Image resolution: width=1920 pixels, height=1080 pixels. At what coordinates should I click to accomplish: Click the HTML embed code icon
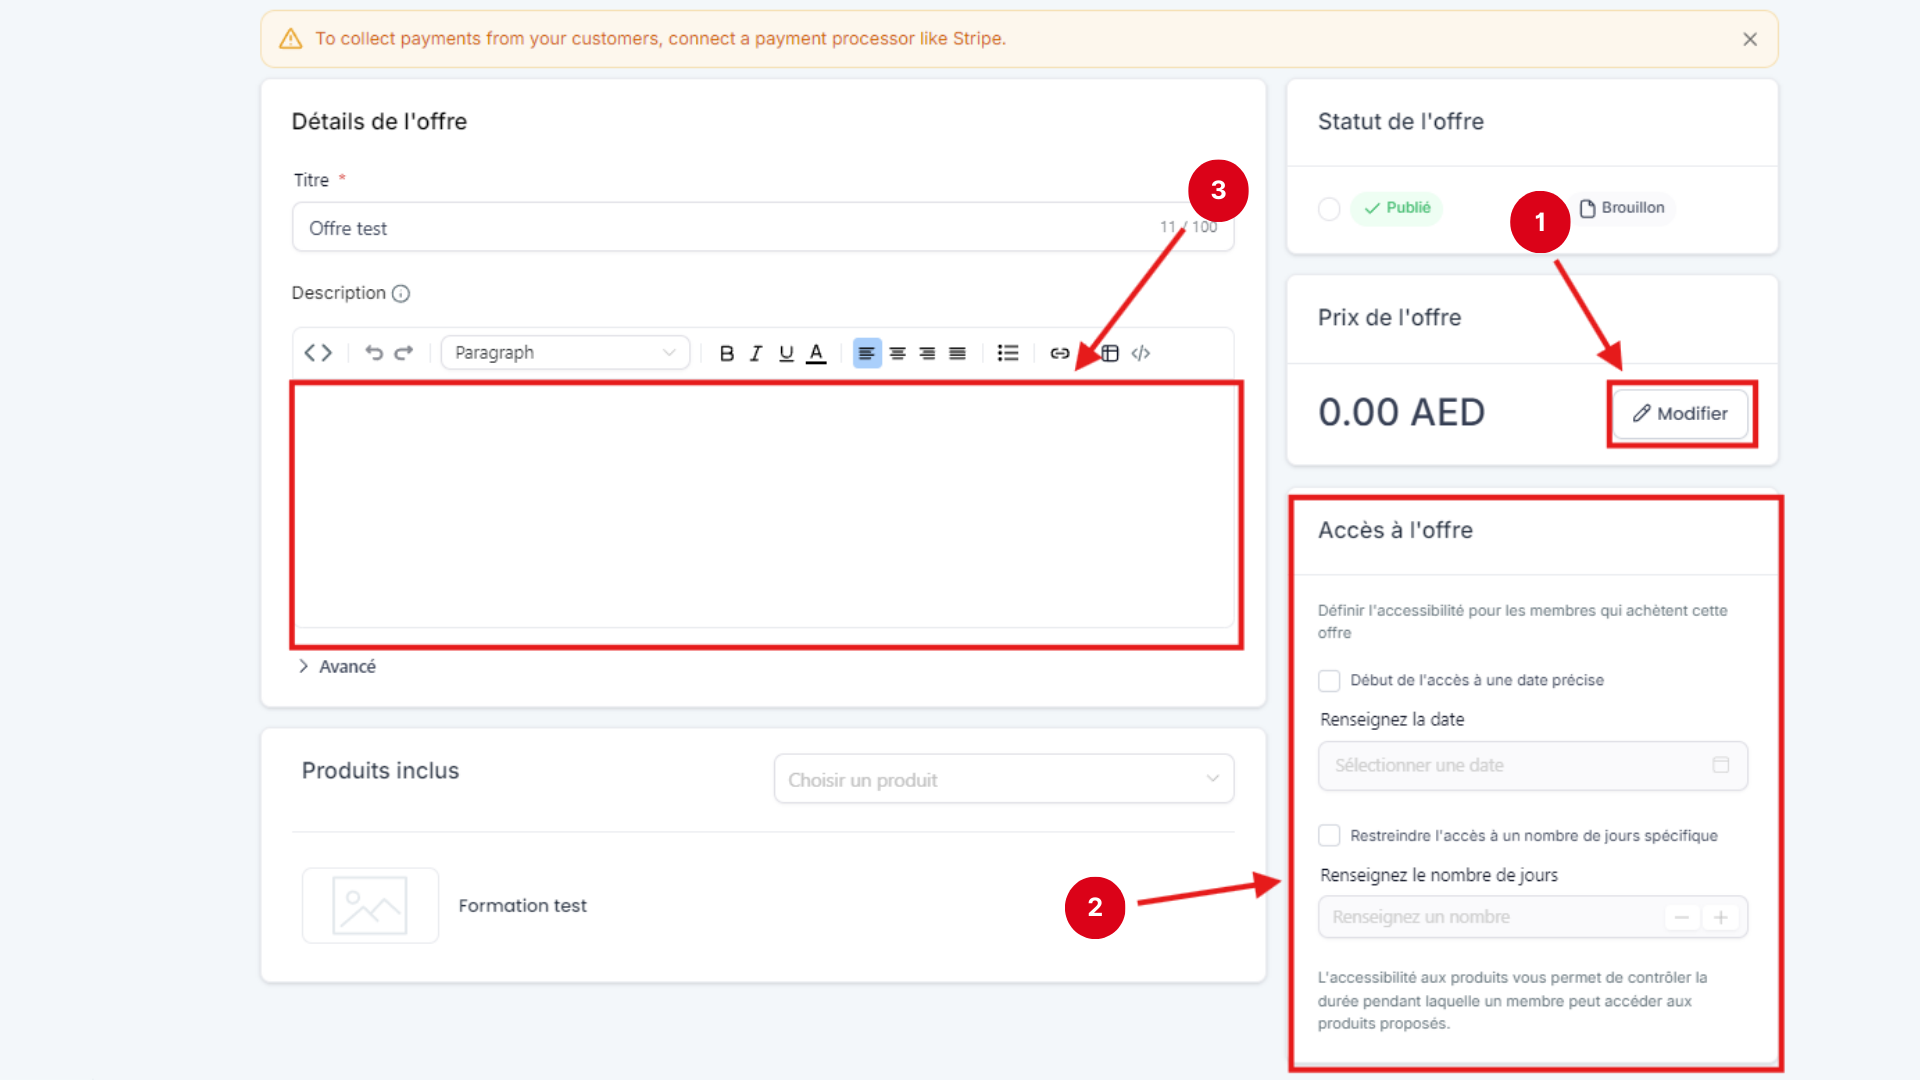click(x=1141, y=353)
